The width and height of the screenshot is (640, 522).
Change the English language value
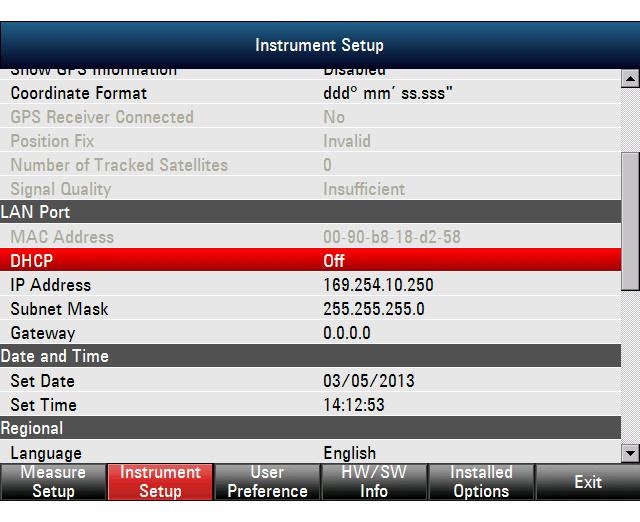pos(350,453)
